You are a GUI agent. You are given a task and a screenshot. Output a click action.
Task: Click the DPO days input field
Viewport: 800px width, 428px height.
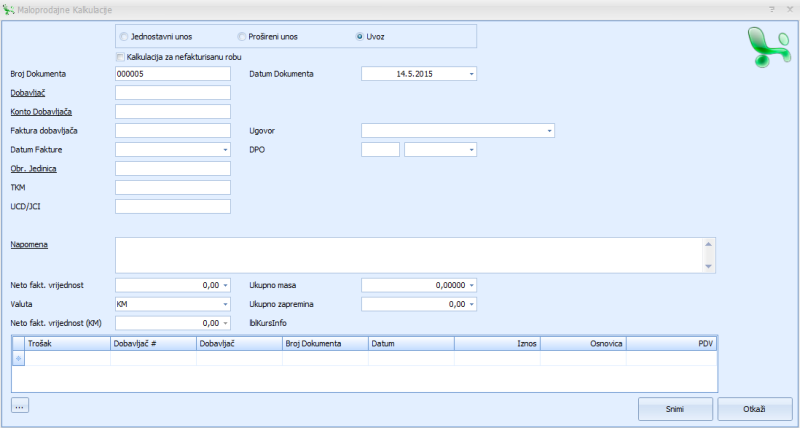pos(380,150)
